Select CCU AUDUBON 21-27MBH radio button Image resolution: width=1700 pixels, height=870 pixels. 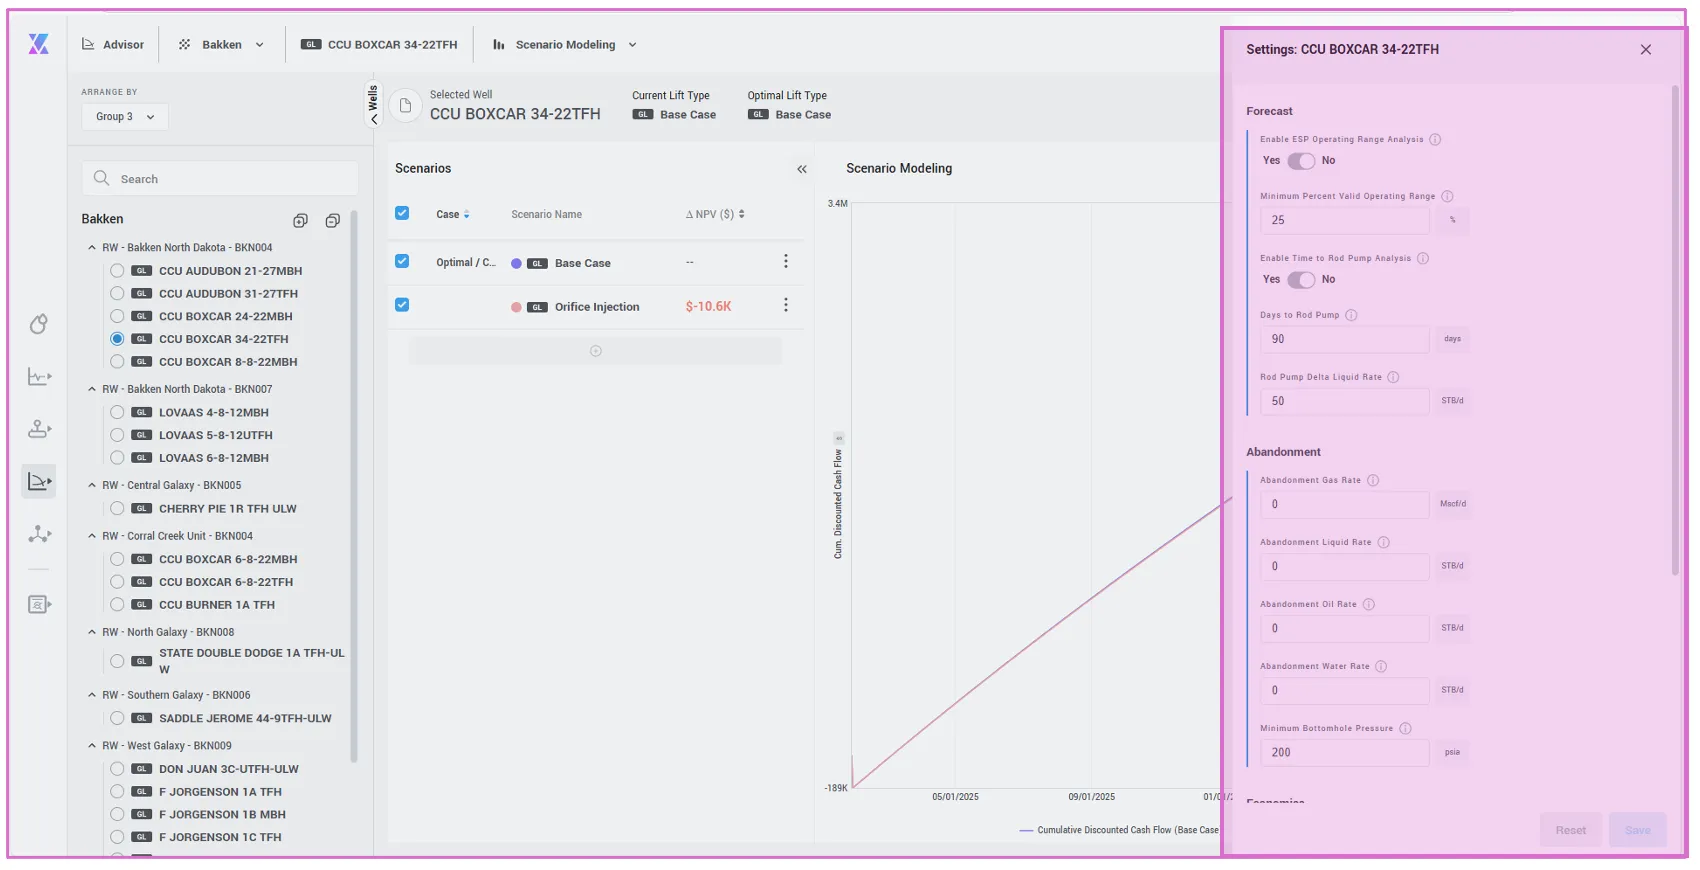[117, 271]
